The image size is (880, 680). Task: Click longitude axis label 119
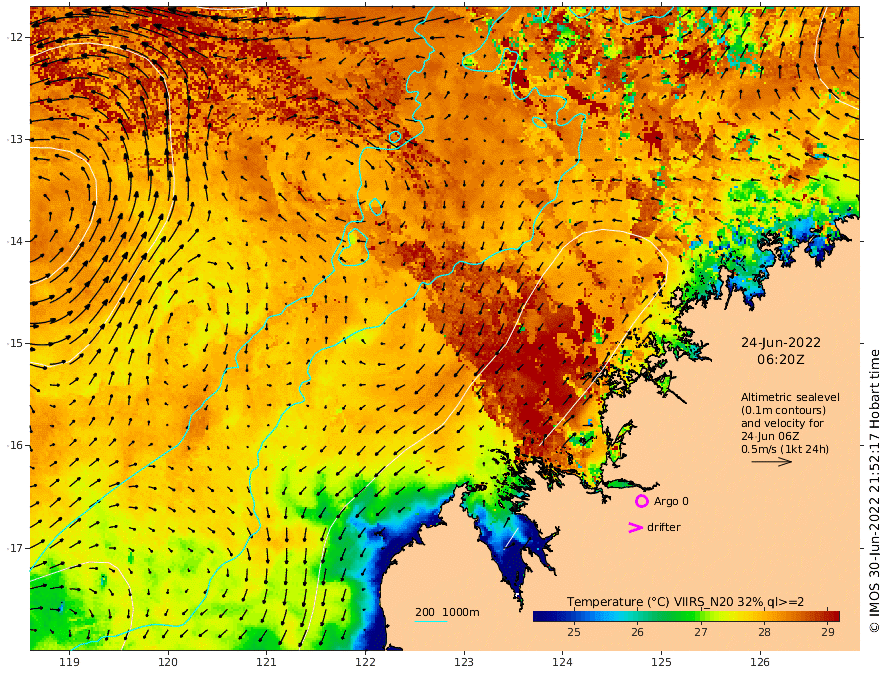(x=69, y=662)
